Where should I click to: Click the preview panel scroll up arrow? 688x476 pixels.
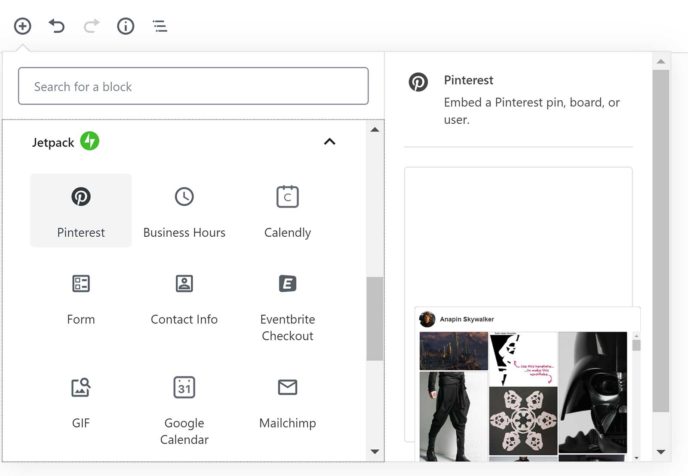tap(661, 62)
